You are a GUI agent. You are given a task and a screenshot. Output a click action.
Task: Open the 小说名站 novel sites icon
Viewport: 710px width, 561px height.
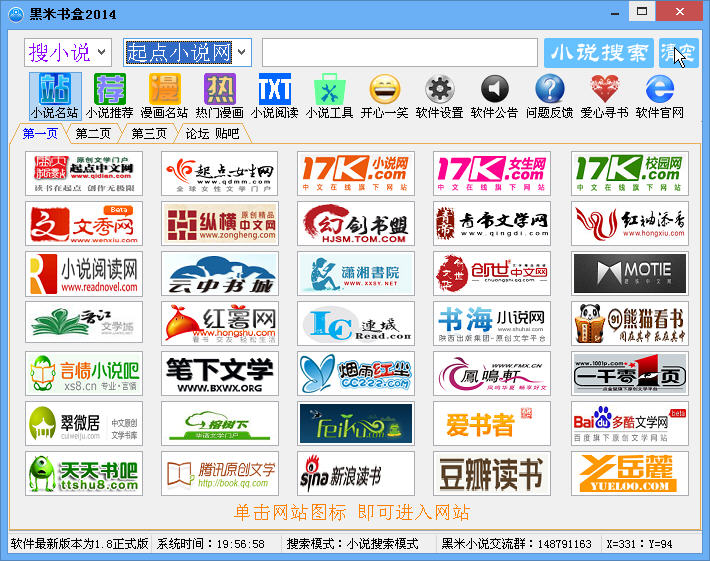tap(55, 90)
